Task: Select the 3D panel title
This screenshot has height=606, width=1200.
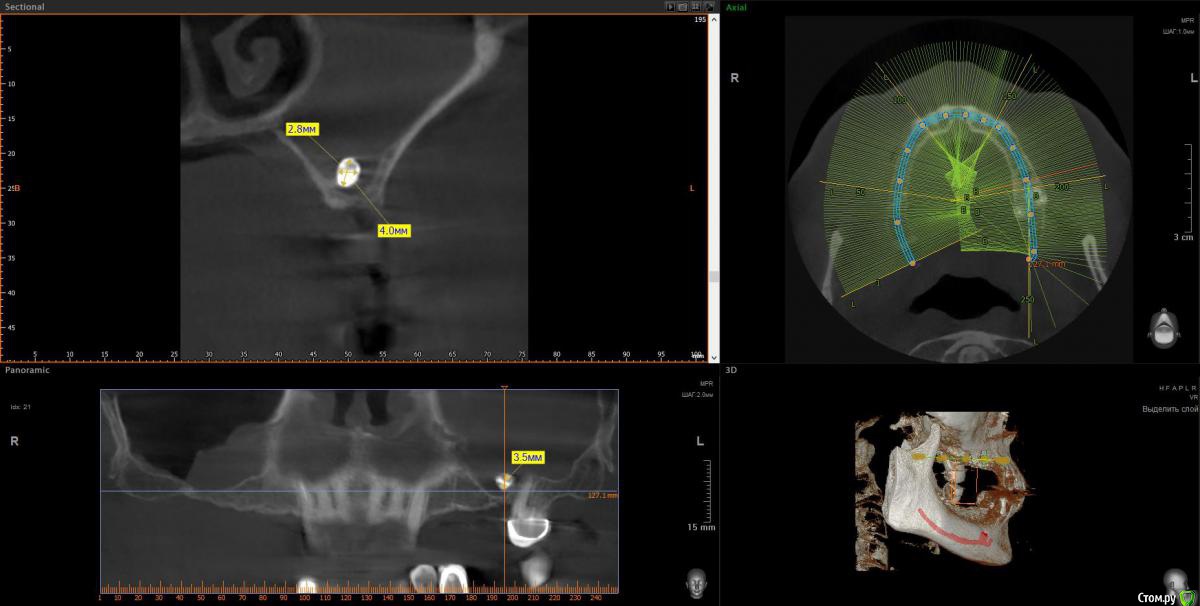Action: point(731,370)
